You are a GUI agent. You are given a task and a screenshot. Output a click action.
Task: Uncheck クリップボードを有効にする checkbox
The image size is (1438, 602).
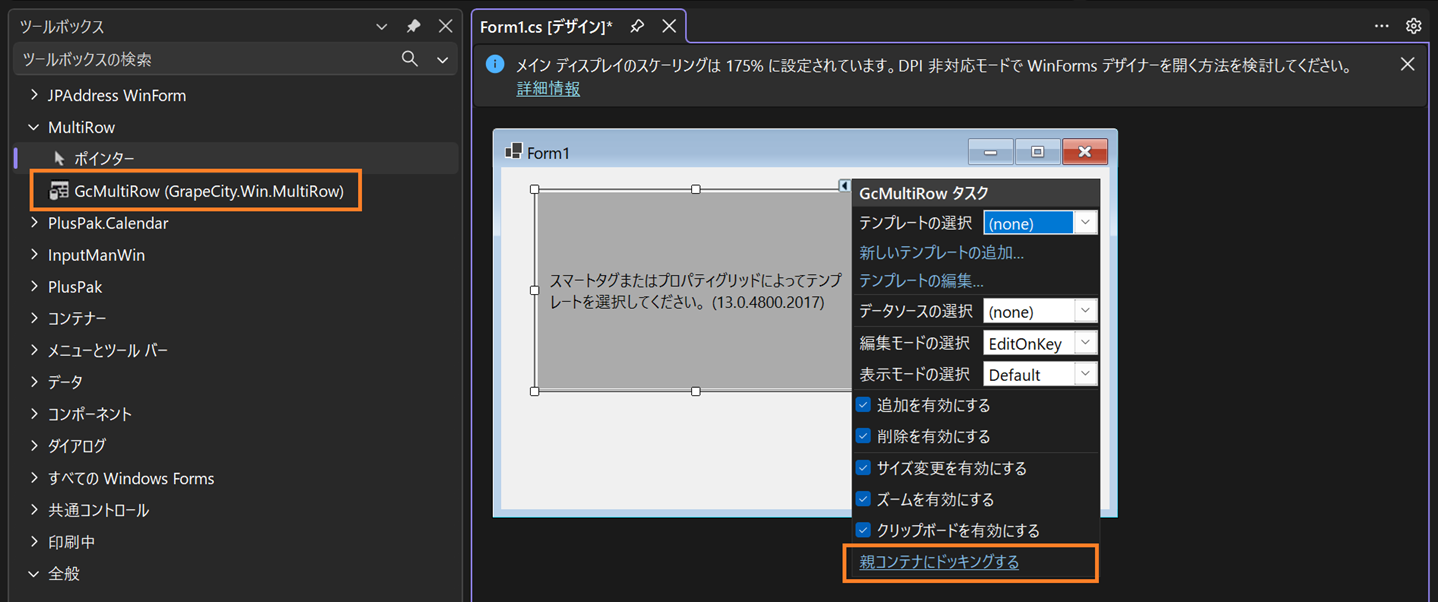(x=863, y=530)
